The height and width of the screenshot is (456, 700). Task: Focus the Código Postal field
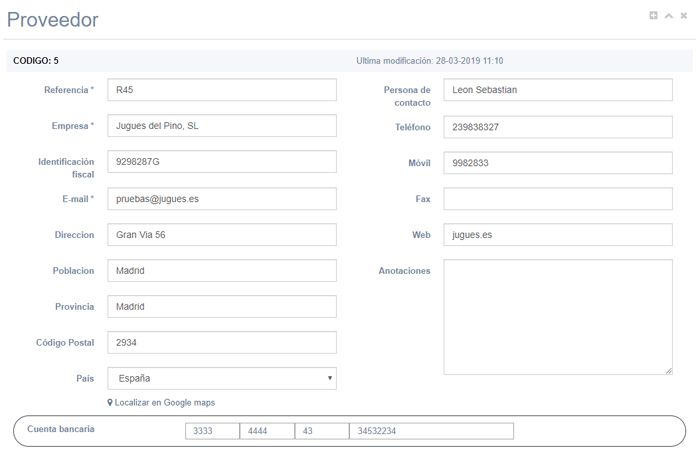[x=221, y=342]
